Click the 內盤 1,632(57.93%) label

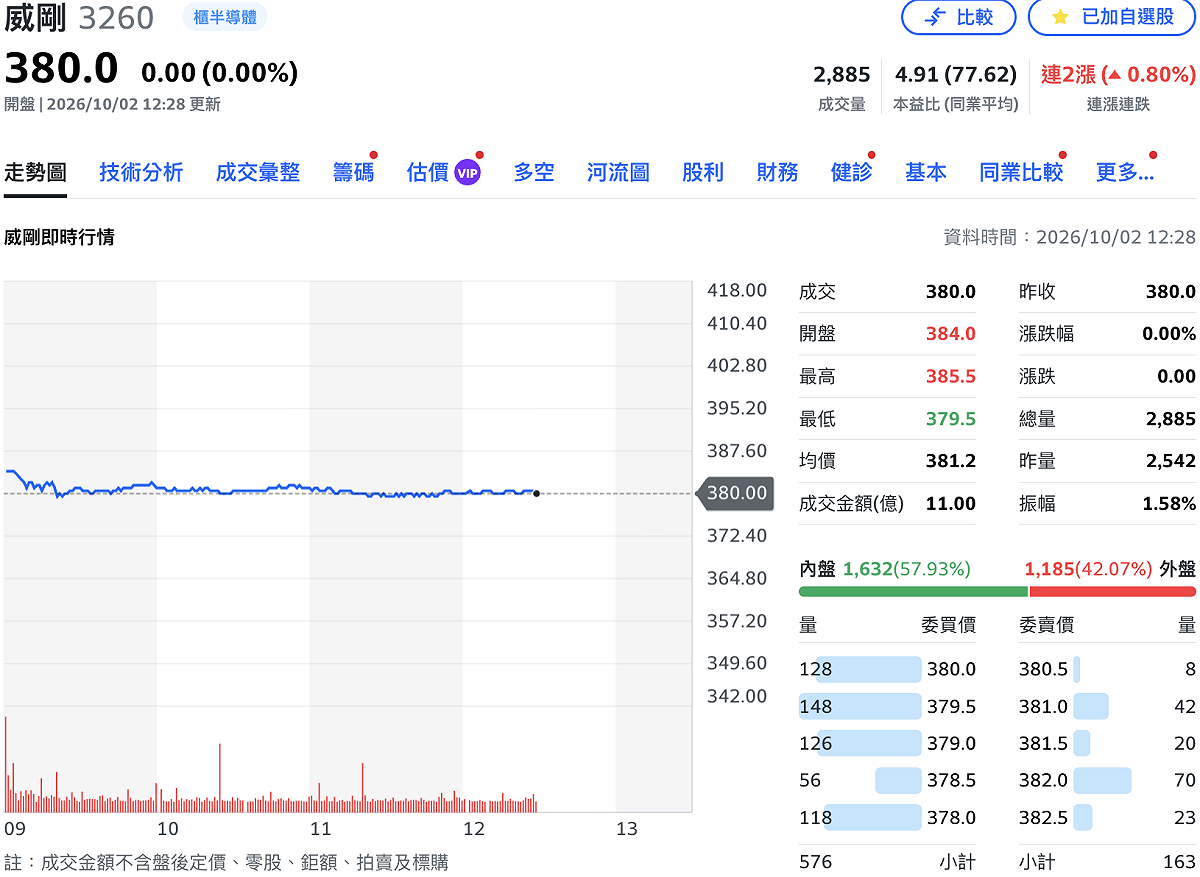point(885,569)
